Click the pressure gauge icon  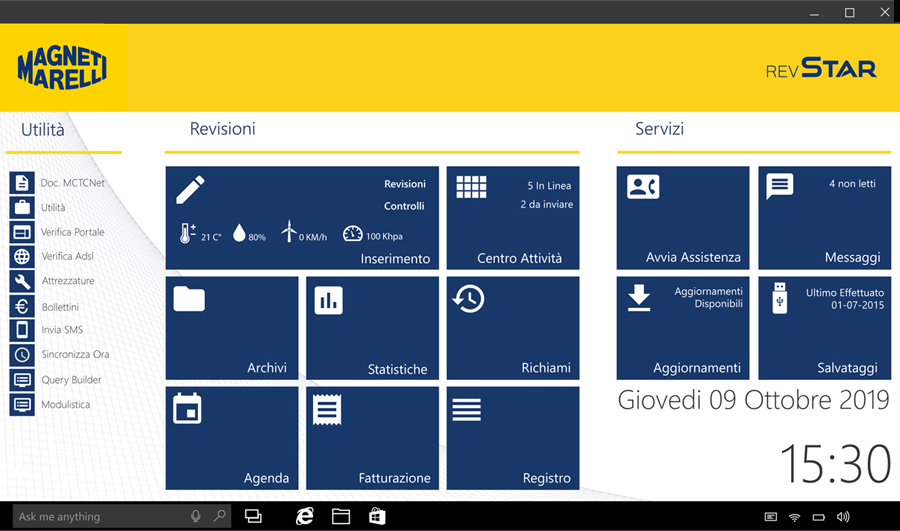[352, 233]
